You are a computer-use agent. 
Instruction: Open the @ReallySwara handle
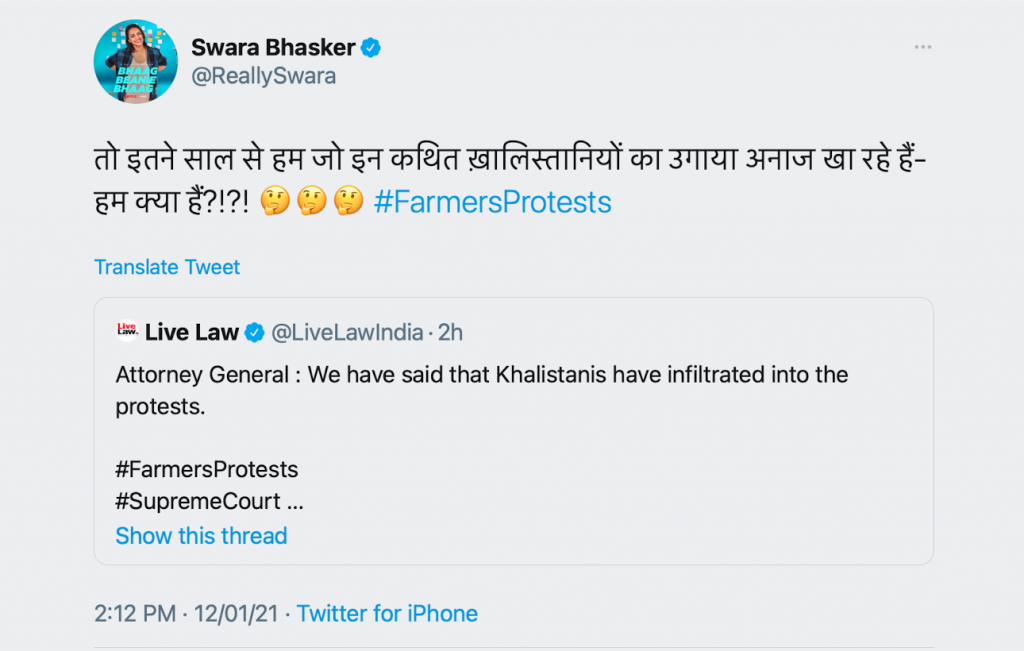(263, 76)
